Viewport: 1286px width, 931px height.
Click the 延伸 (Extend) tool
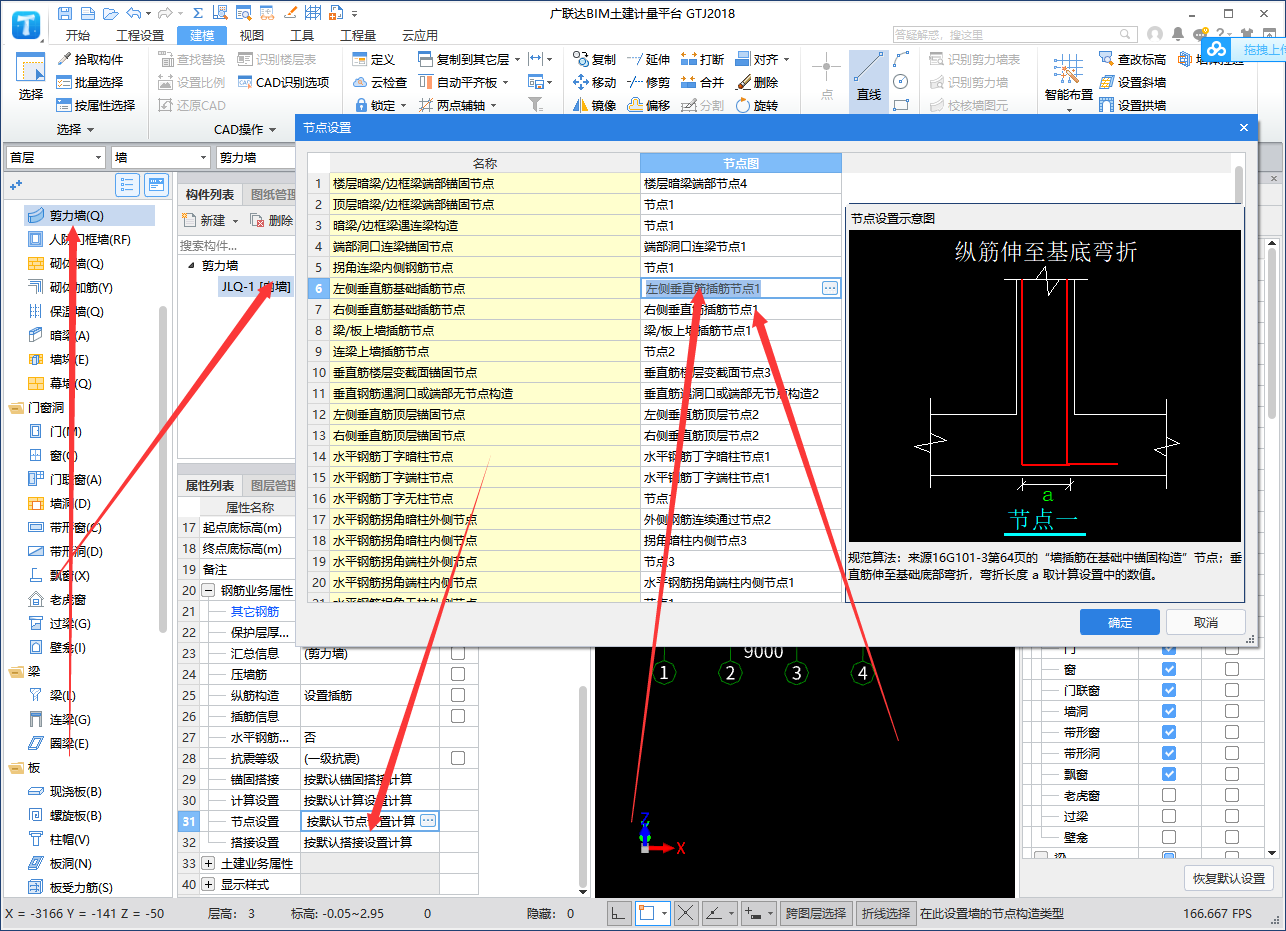(x=648, y=60)
